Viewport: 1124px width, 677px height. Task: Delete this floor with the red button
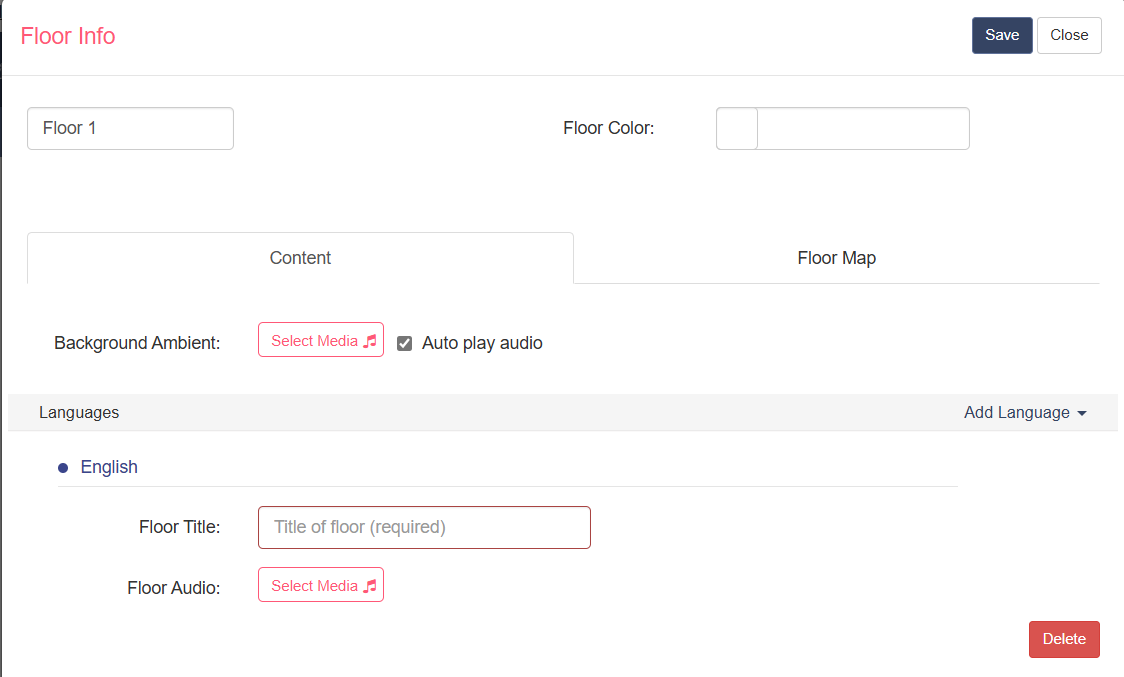[x=1064, y=639]
